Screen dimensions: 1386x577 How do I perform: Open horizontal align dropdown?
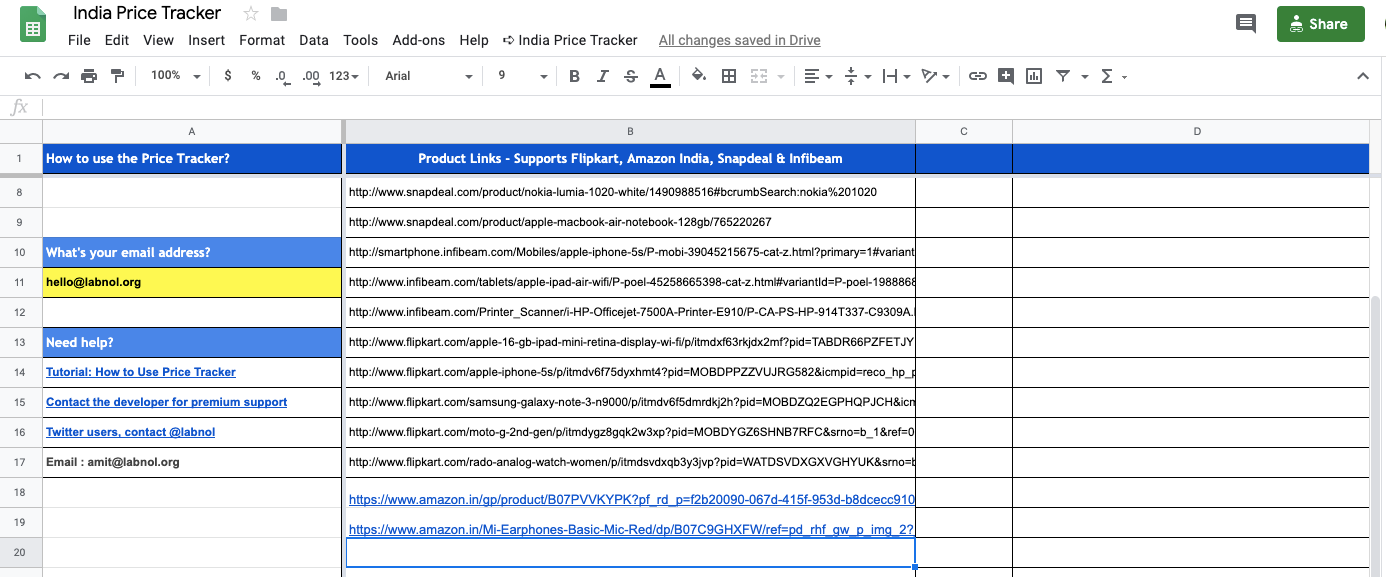(818, 76)
